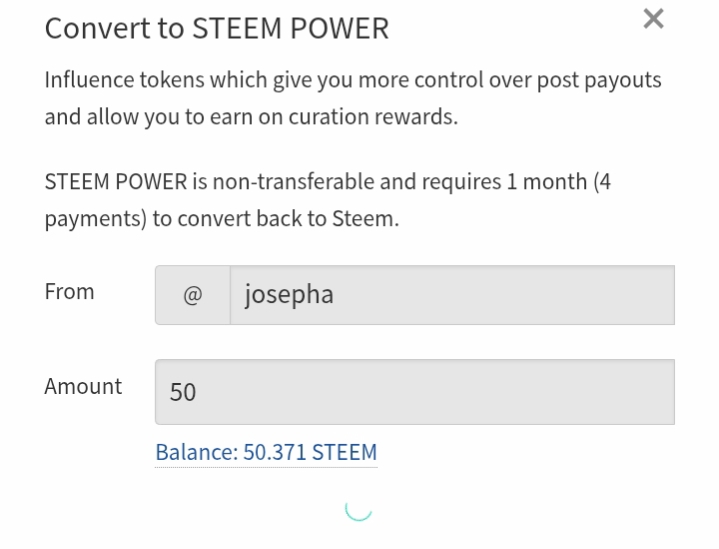Viewport: 719px width, 549px height.
Task: Click the Convert to STEEM POWER heading
Action: click(x=216, y=28)
